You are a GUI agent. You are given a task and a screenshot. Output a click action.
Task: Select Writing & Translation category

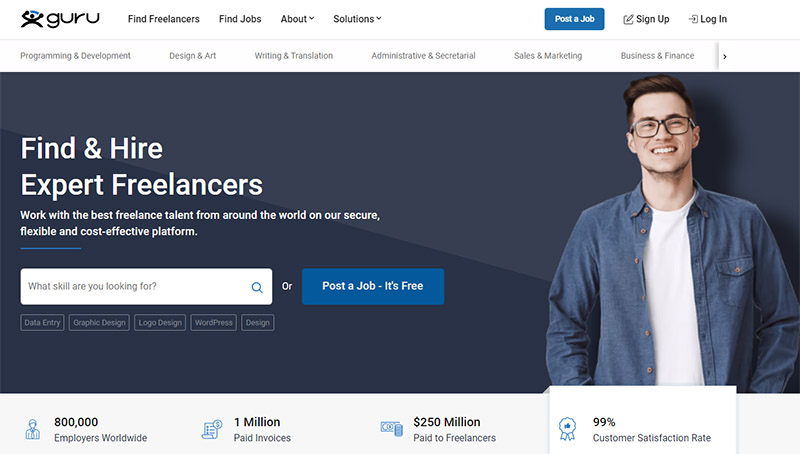pyautogui.click(x=293, y=56)
